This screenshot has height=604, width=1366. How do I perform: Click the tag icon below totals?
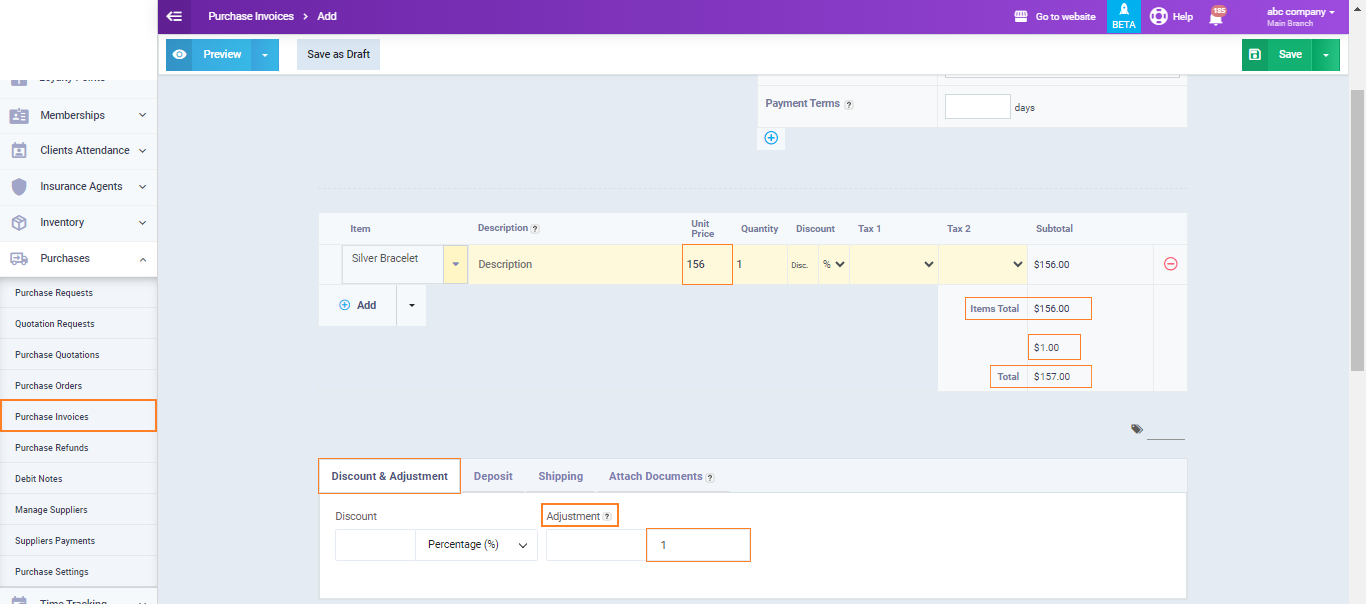[x=1137, y=429]
